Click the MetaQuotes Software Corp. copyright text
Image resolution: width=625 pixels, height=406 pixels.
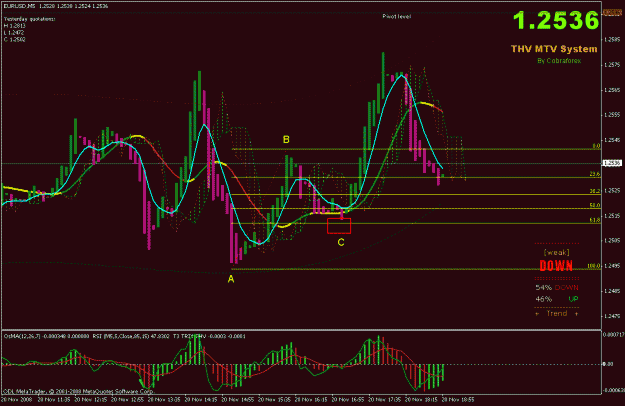point(78,391)
